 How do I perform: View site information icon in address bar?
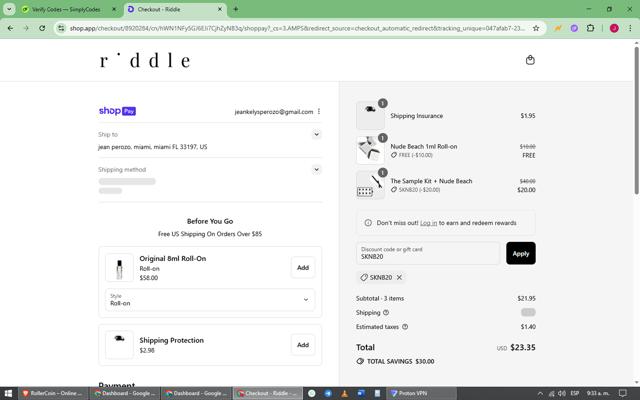(61, 28)
